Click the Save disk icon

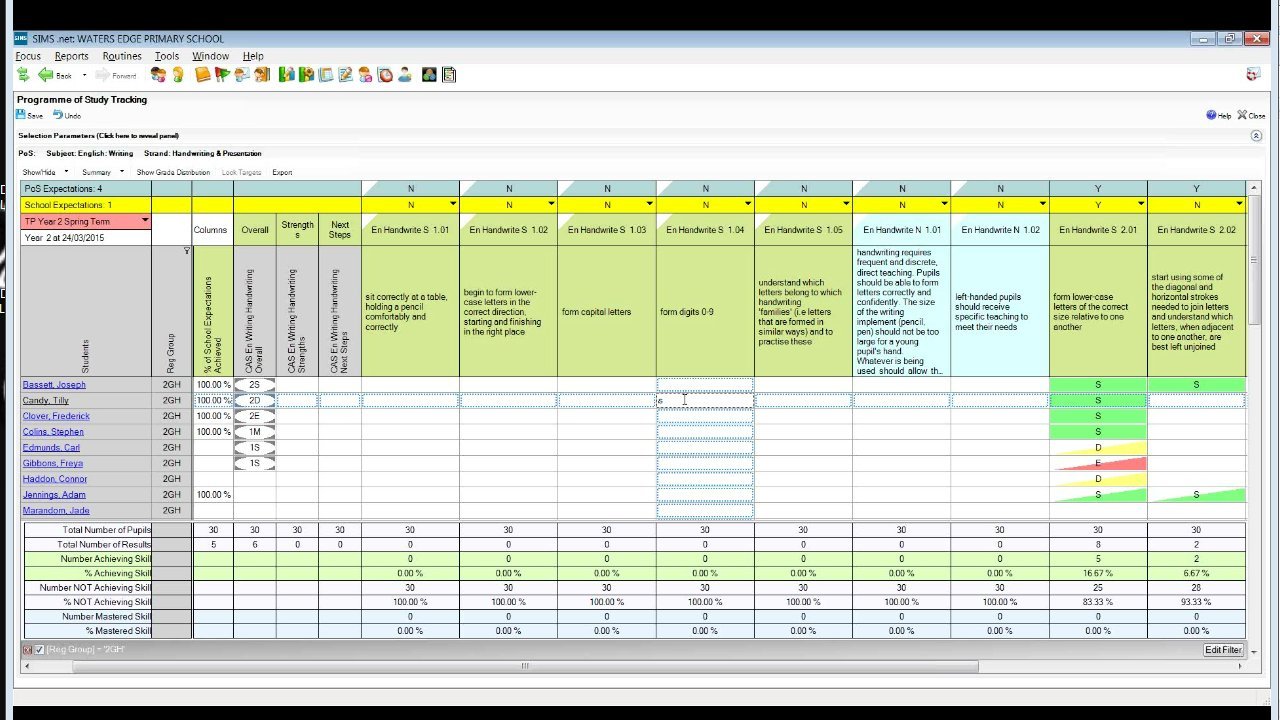[21, 115]
